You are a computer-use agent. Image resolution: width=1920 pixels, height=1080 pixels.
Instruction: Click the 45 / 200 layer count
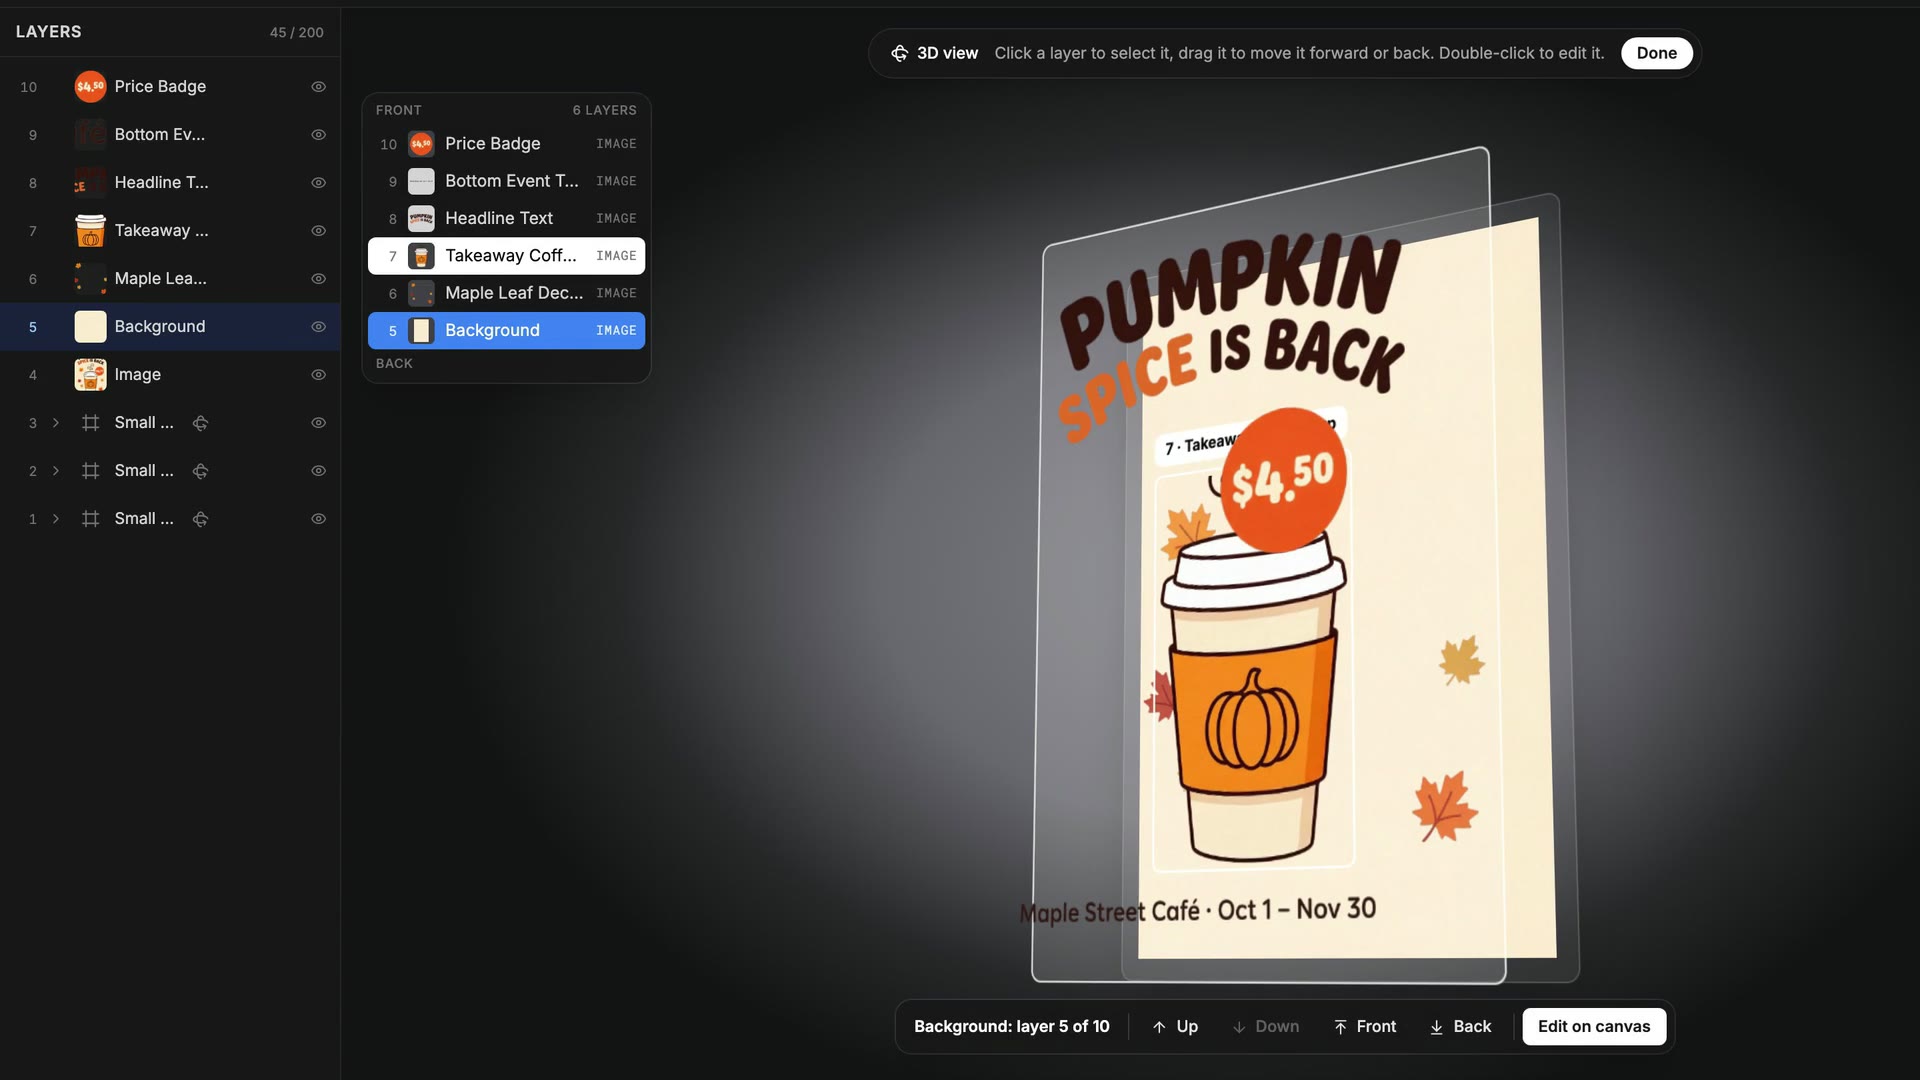pyautogui.click(x=296, y=32)
